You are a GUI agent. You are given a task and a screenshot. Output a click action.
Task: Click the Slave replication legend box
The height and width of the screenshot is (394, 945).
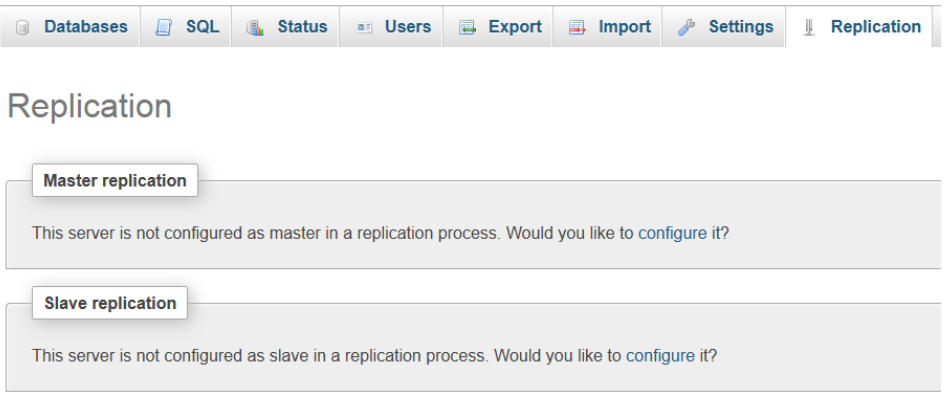click(x=110, y=302)
